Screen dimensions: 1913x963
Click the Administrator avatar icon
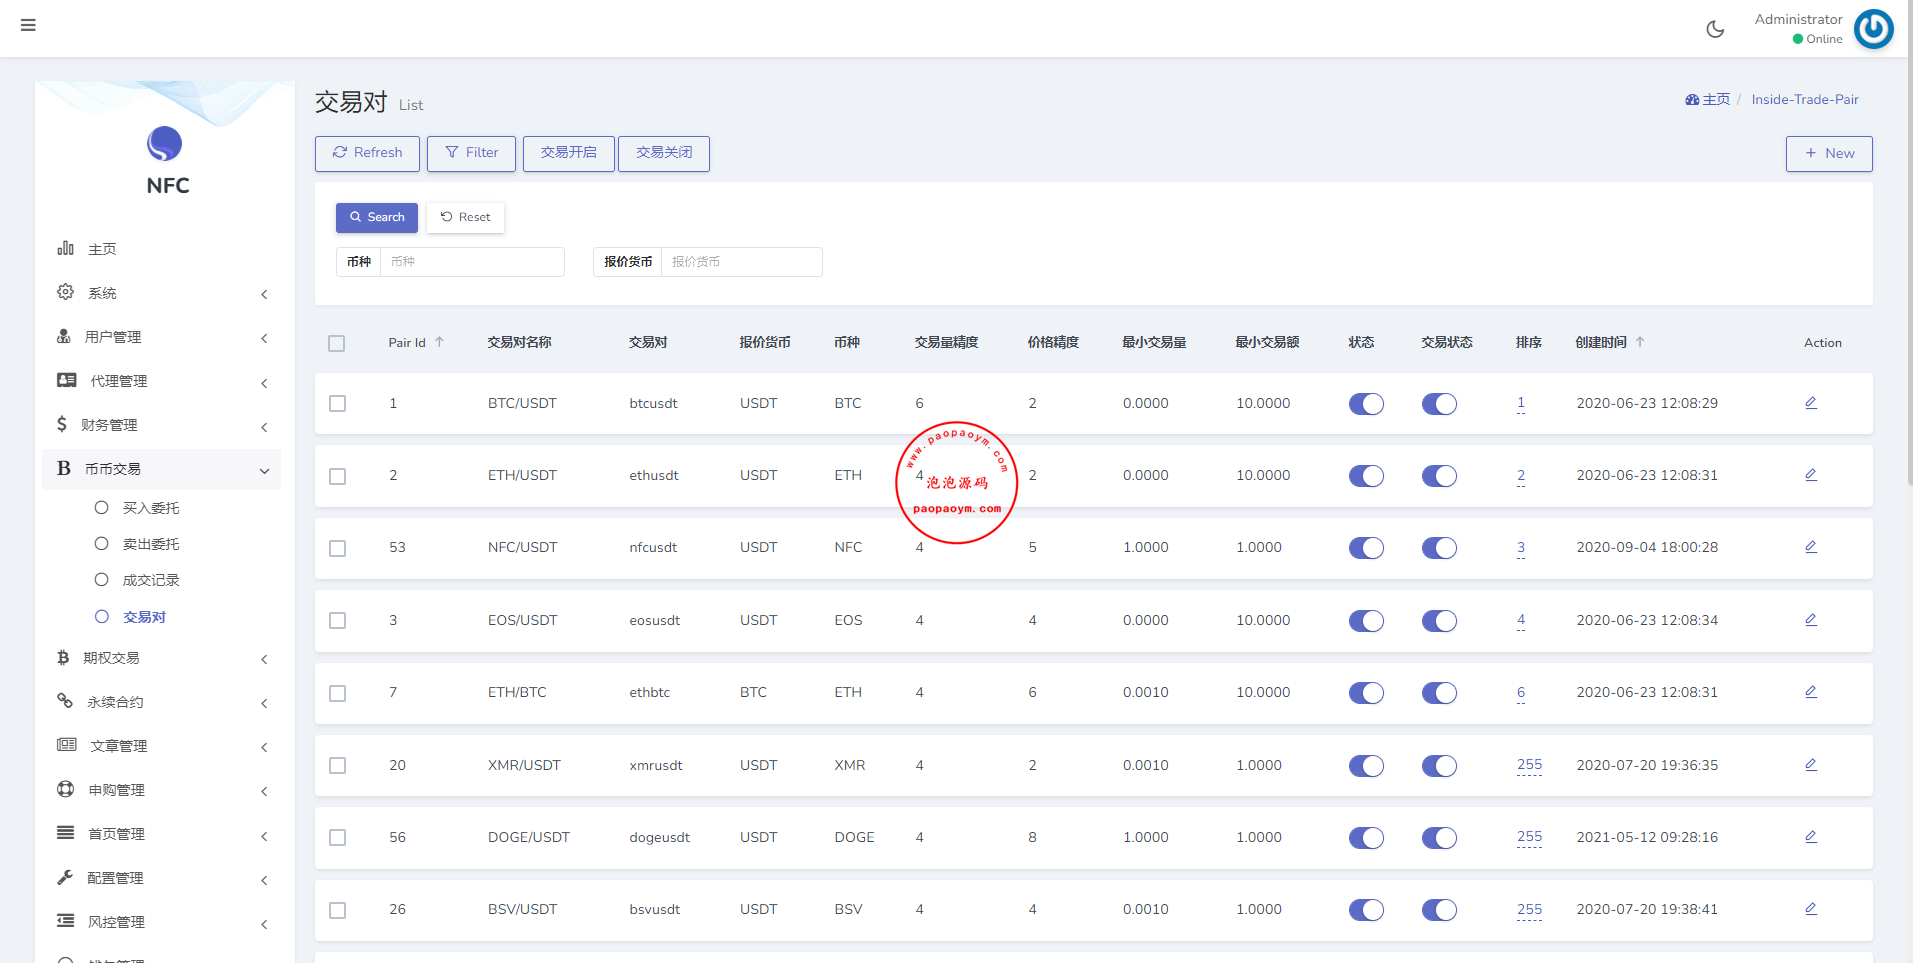point(1873,29)
